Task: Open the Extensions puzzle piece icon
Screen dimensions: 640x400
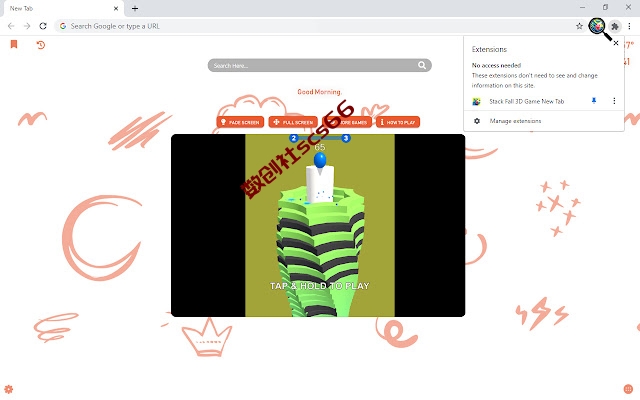Action: pos(615,27)
